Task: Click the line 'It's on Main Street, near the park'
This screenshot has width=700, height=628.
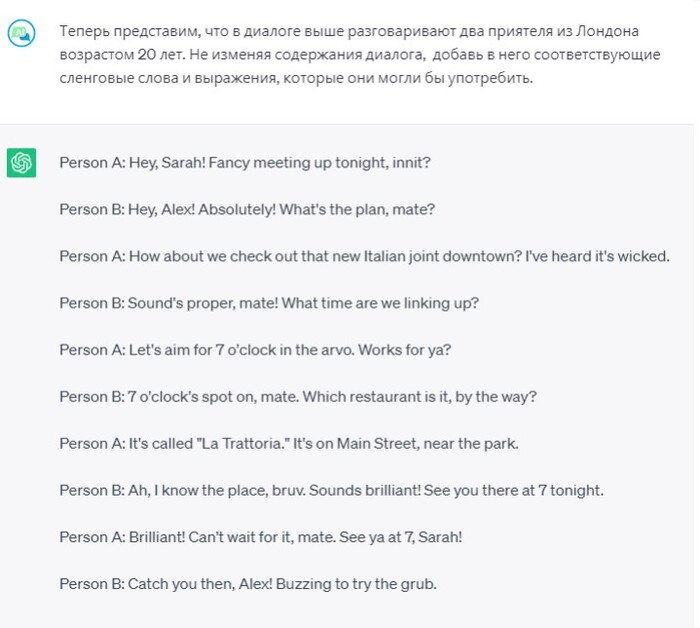Action: pos(289,444)
